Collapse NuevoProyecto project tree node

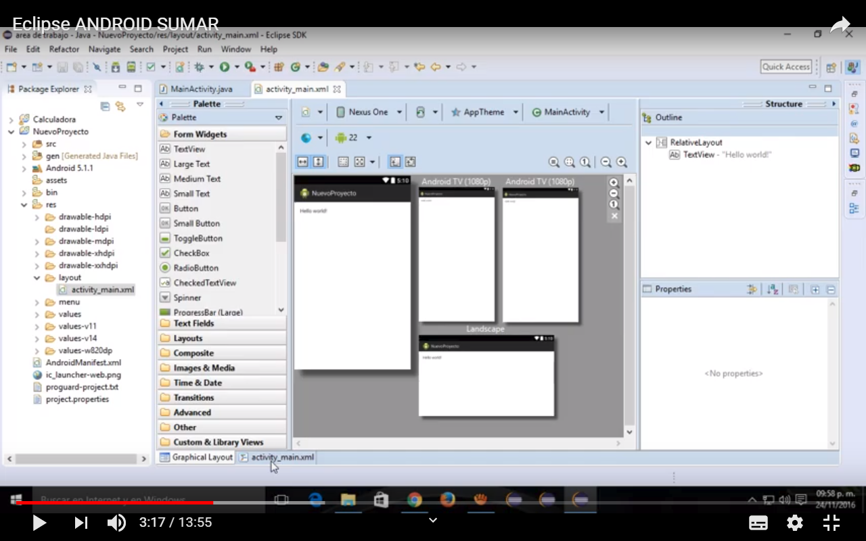11,132
